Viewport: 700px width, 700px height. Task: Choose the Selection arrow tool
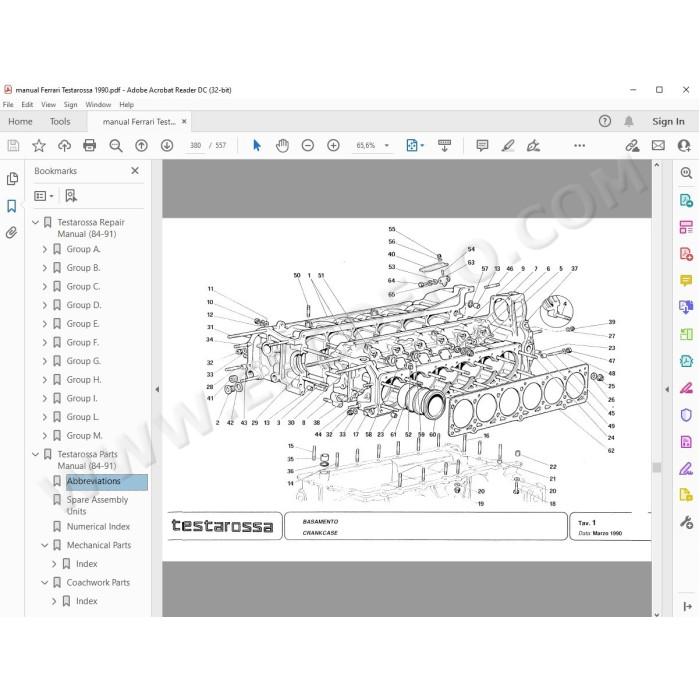257,146
